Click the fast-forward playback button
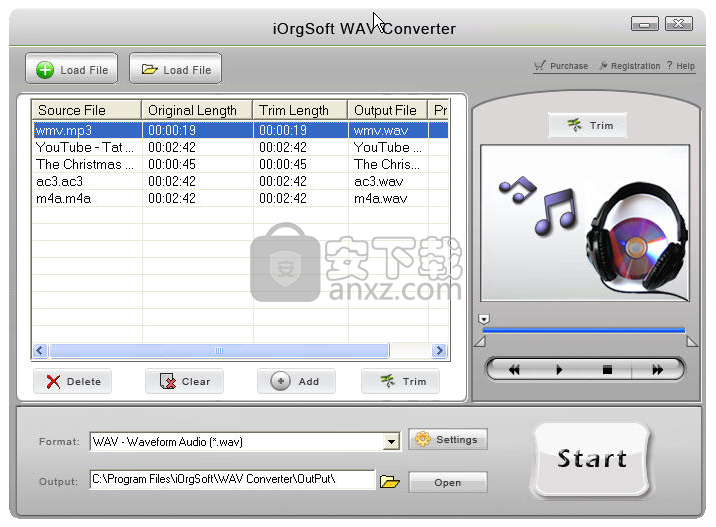Screen dimensions: 716x527 coord(658,369)
